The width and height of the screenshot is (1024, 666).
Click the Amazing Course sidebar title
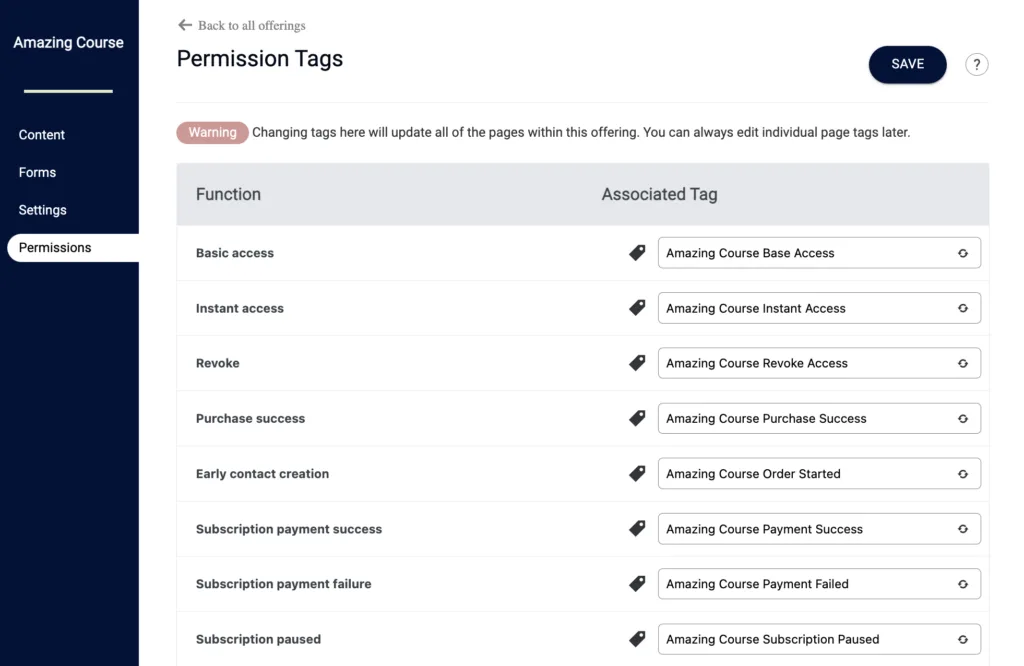pos(69,42)
